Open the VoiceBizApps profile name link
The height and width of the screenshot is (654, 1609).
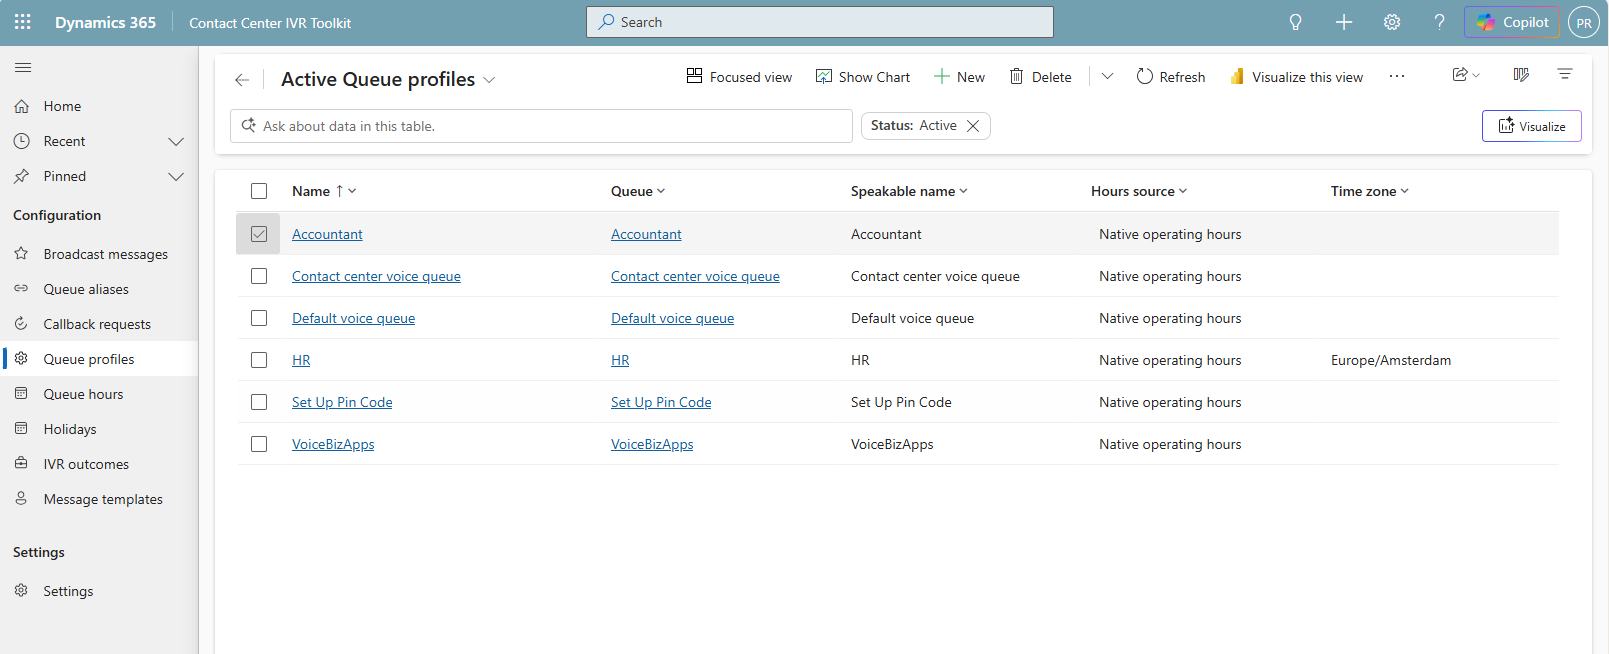pyautogui.click(x=333, y=444)
